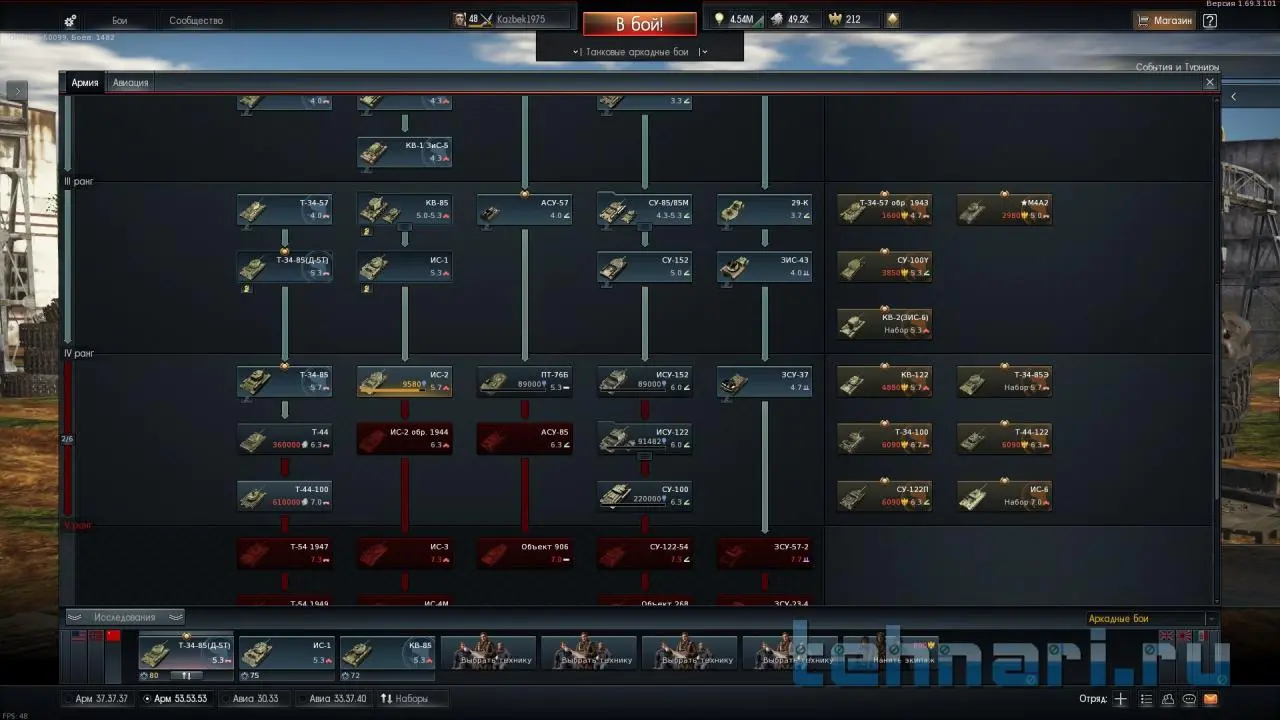
Task: Select the Арм 37.37.37 preset
Action: (96, 699)
